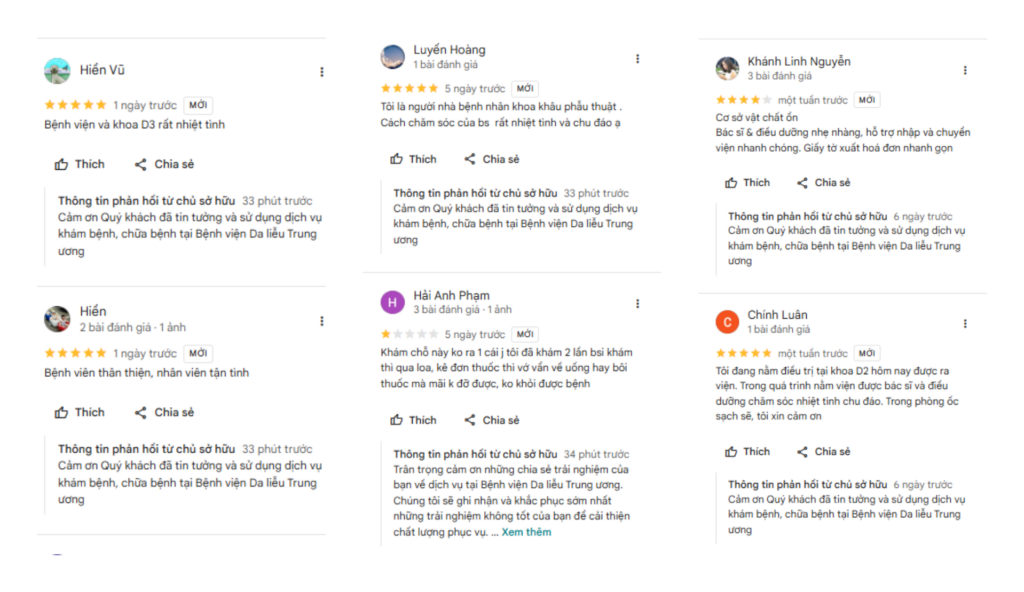Open three-dot menu on Hải Anh Phạm's review
Image resolution: width=1024 pixels, height=592 pixels.
(637, 303)
